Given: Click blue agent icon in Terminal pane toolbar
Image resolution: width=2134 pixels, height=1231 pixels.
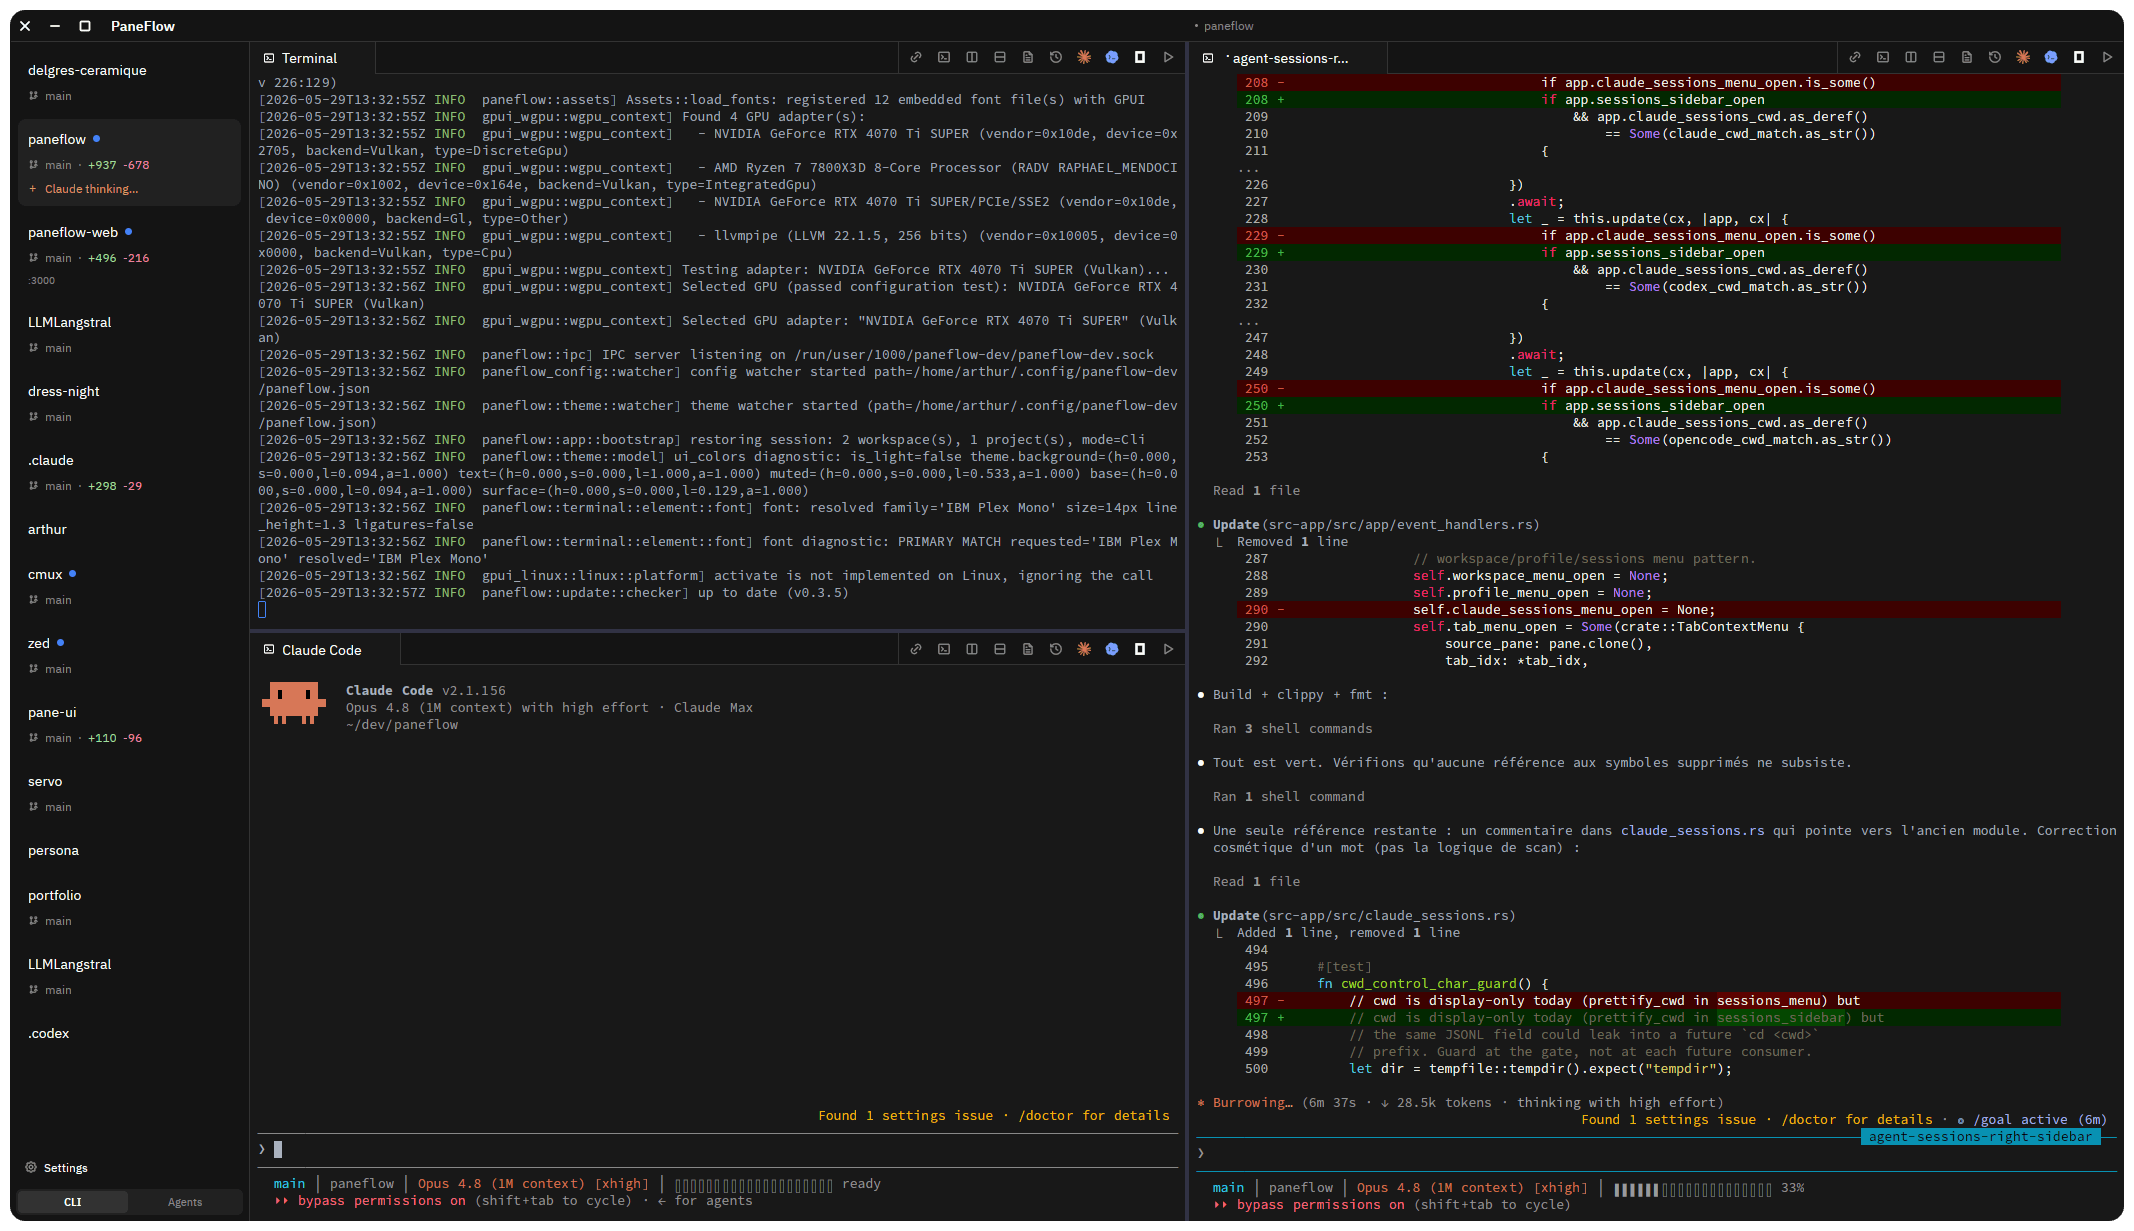Looking at the screenshot, I should coord(1112,58).
